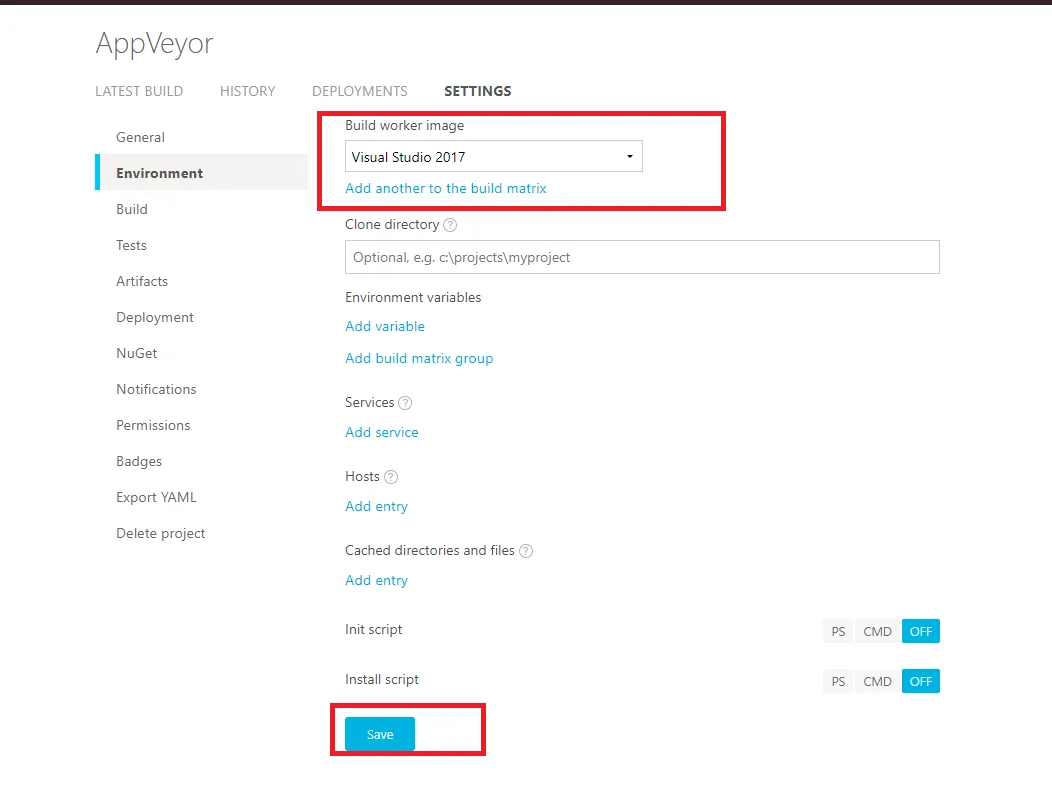Click Add build matrix group link

pos(419,359)
